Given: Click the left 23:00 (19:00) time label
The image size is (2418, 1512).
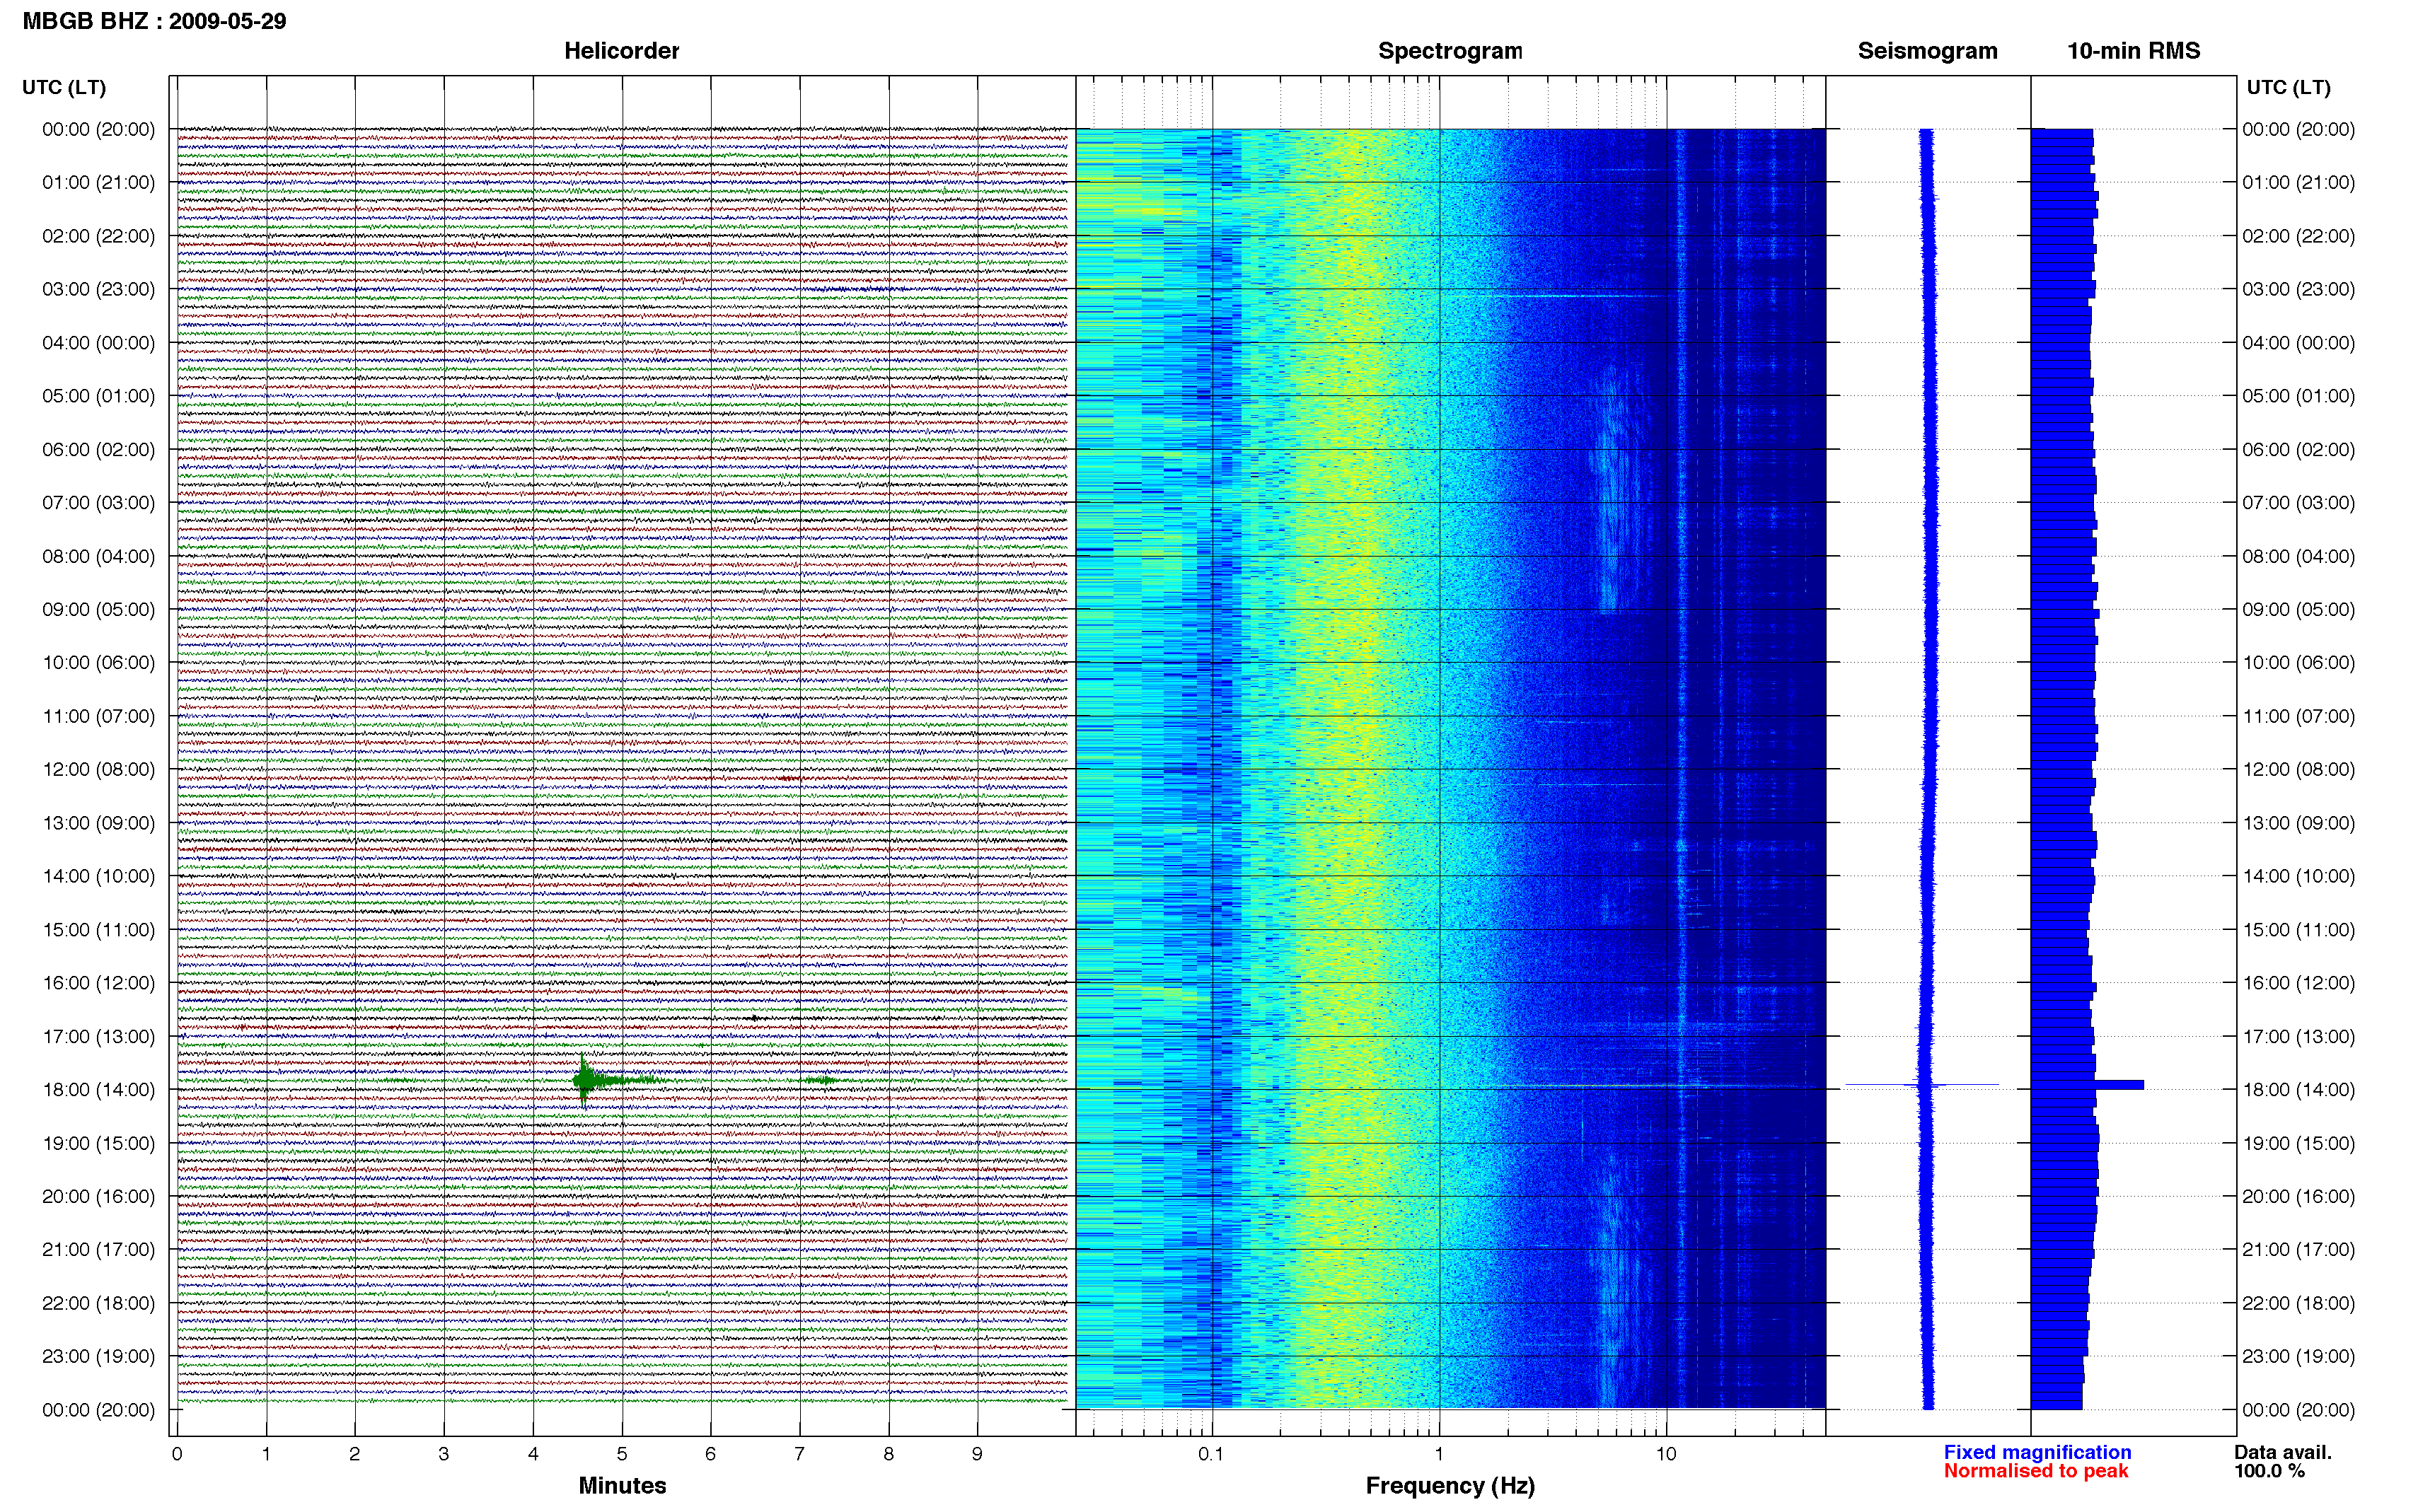Looking at the screenshot, I should [x=98, y=1356].
